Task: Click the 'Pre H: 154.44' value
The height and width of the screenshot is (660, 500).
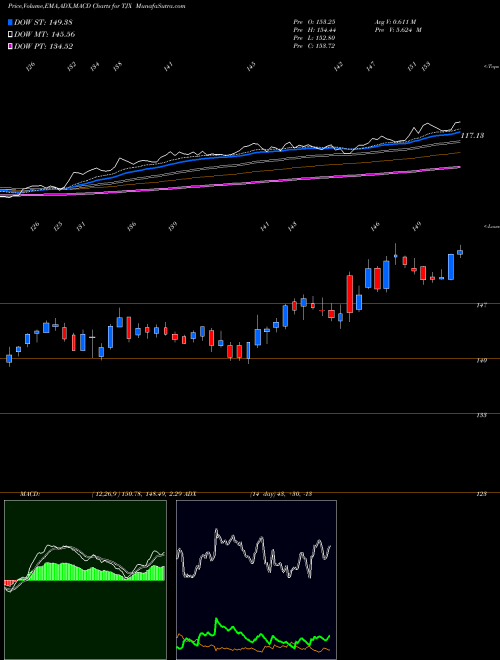Action: pyautogui.click(x=314, y=30)
